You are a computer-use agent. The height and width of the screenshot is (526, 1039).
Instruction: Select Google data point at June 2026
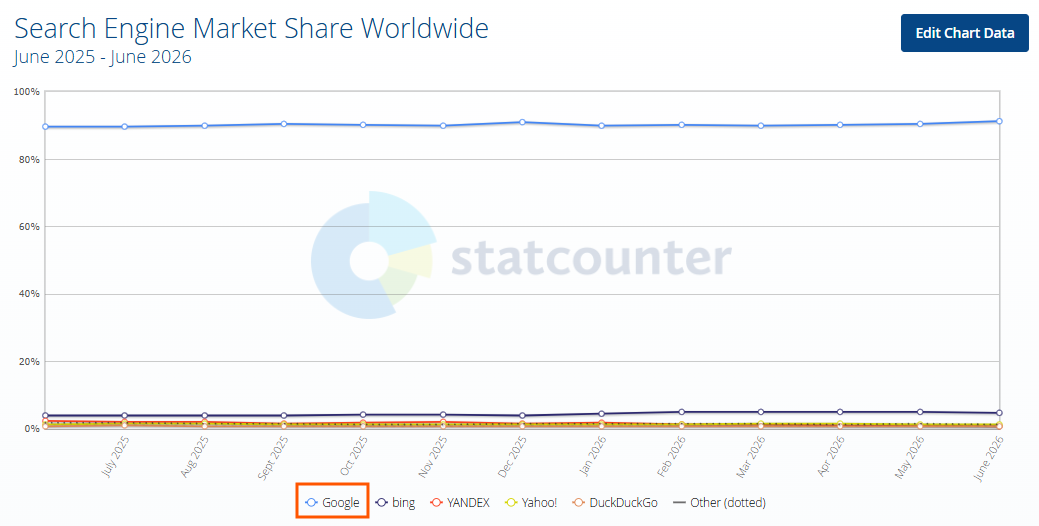pyautogui.click(x=999, y=121)
